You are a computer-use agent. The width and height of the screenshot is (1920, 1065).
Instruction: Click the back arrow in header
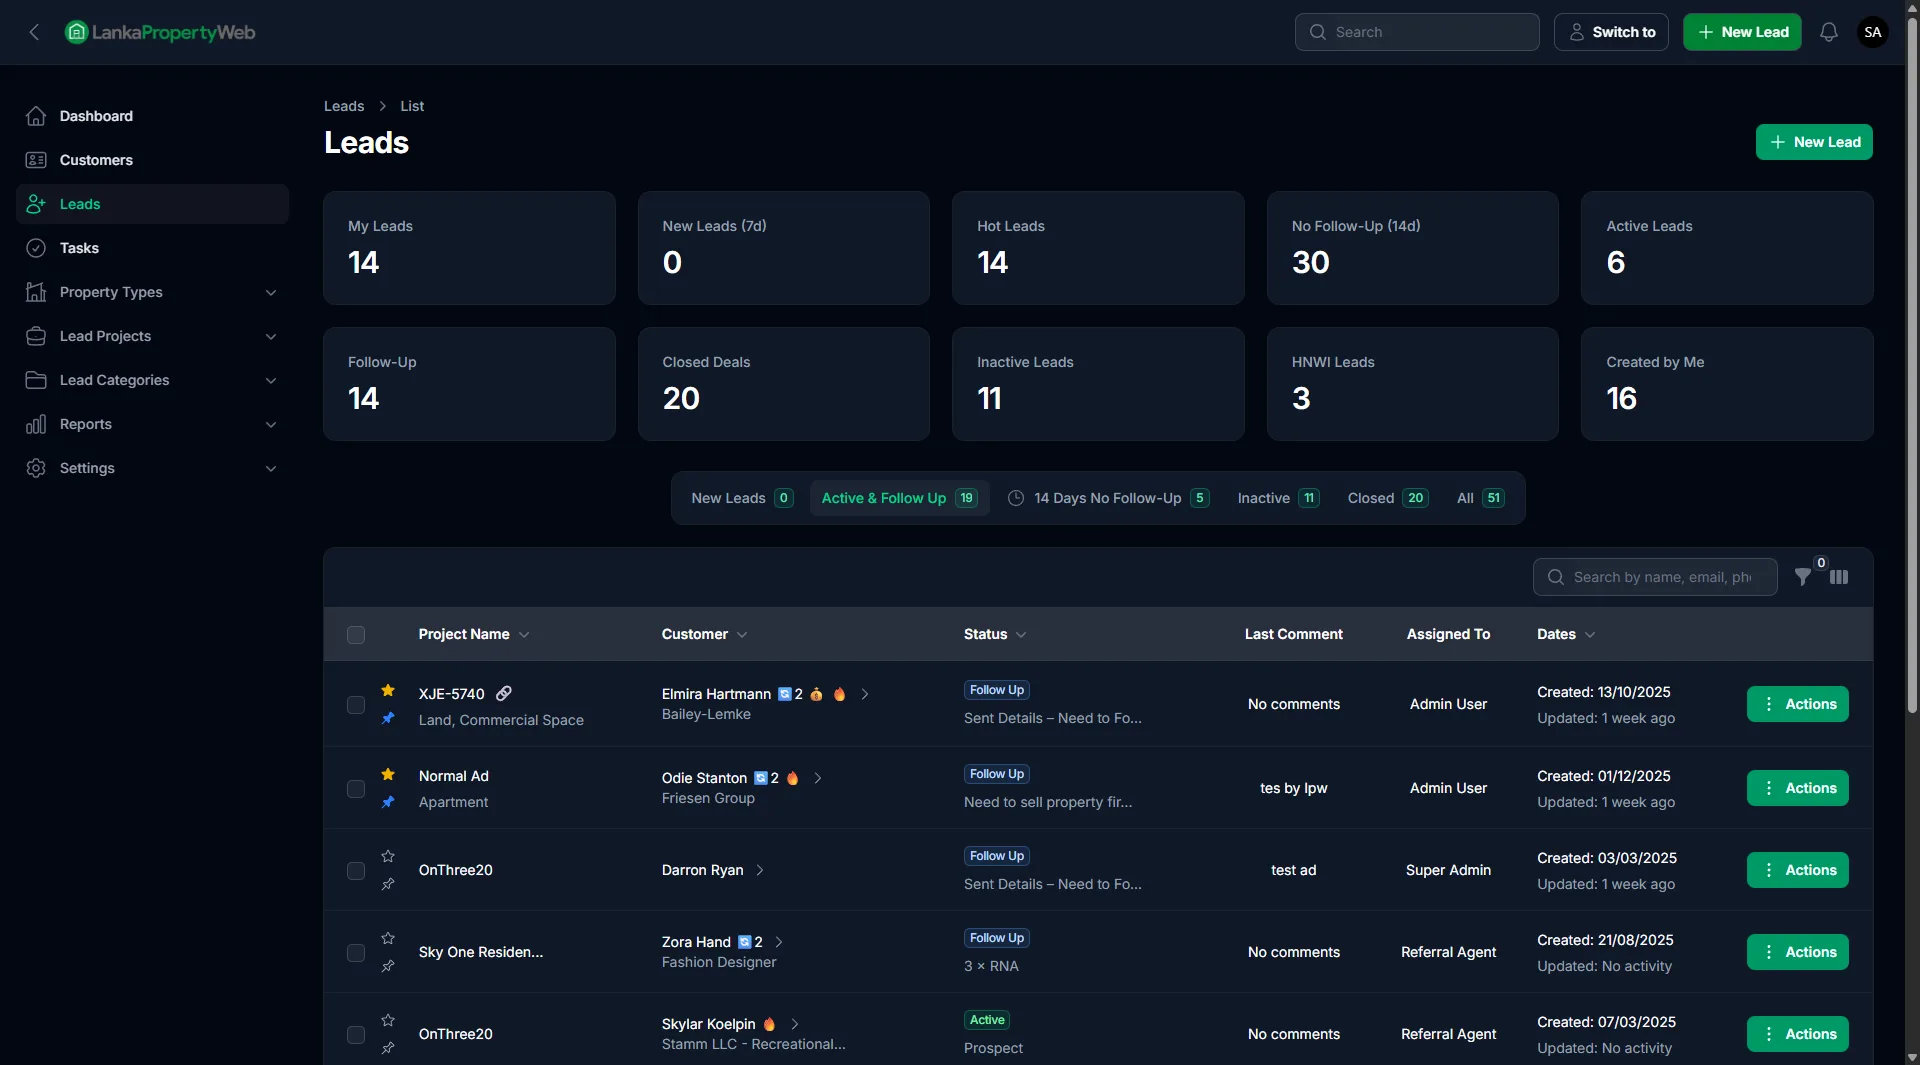pyautogui.click(x=34, y=32)
